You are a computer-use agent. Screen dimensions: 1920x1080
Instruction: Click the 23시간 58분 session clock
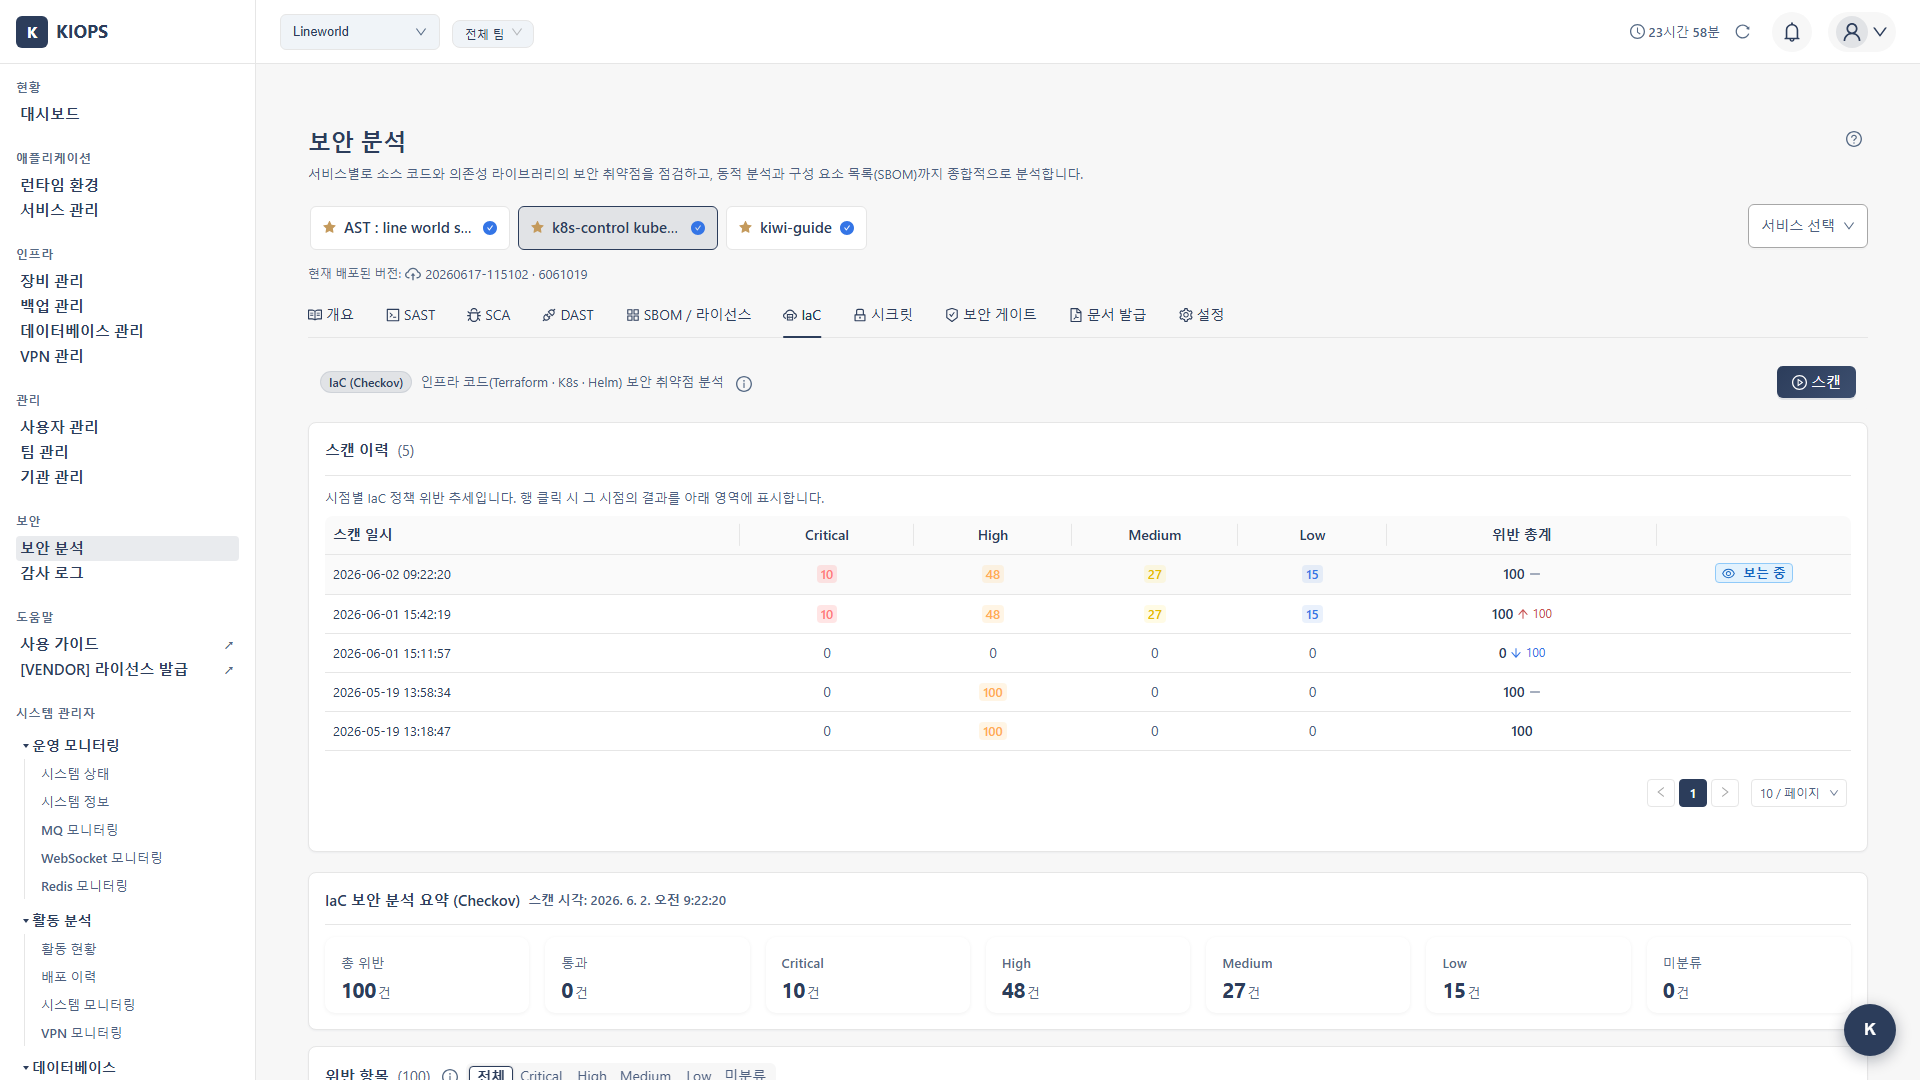[1674, 32]
